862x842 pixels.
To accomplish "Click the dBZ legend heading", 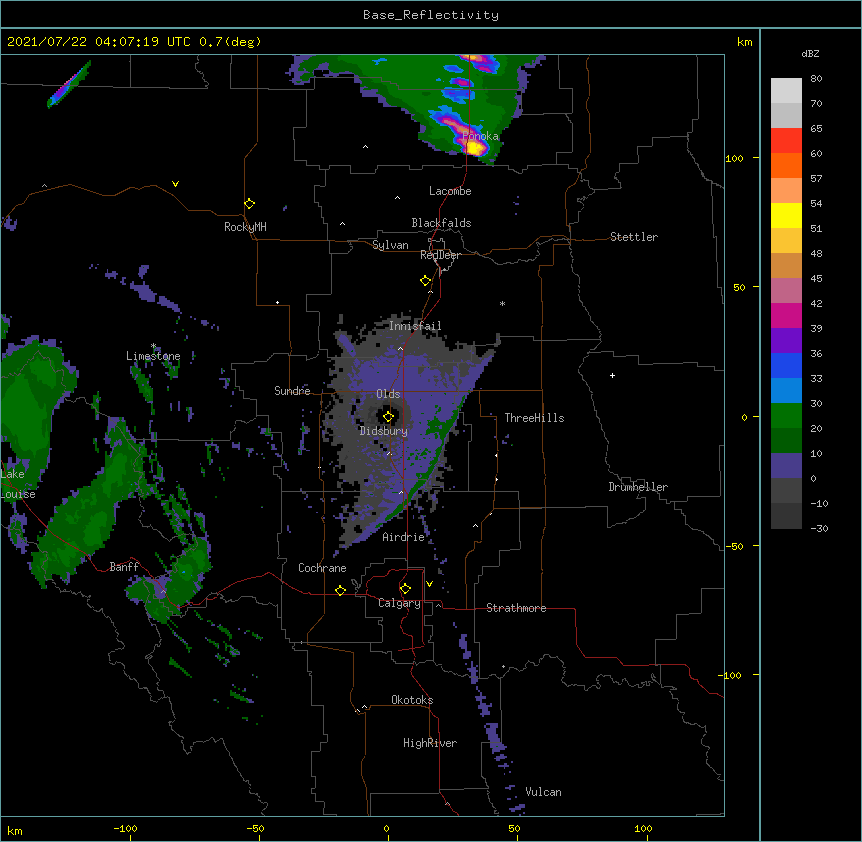I will 810,53.
